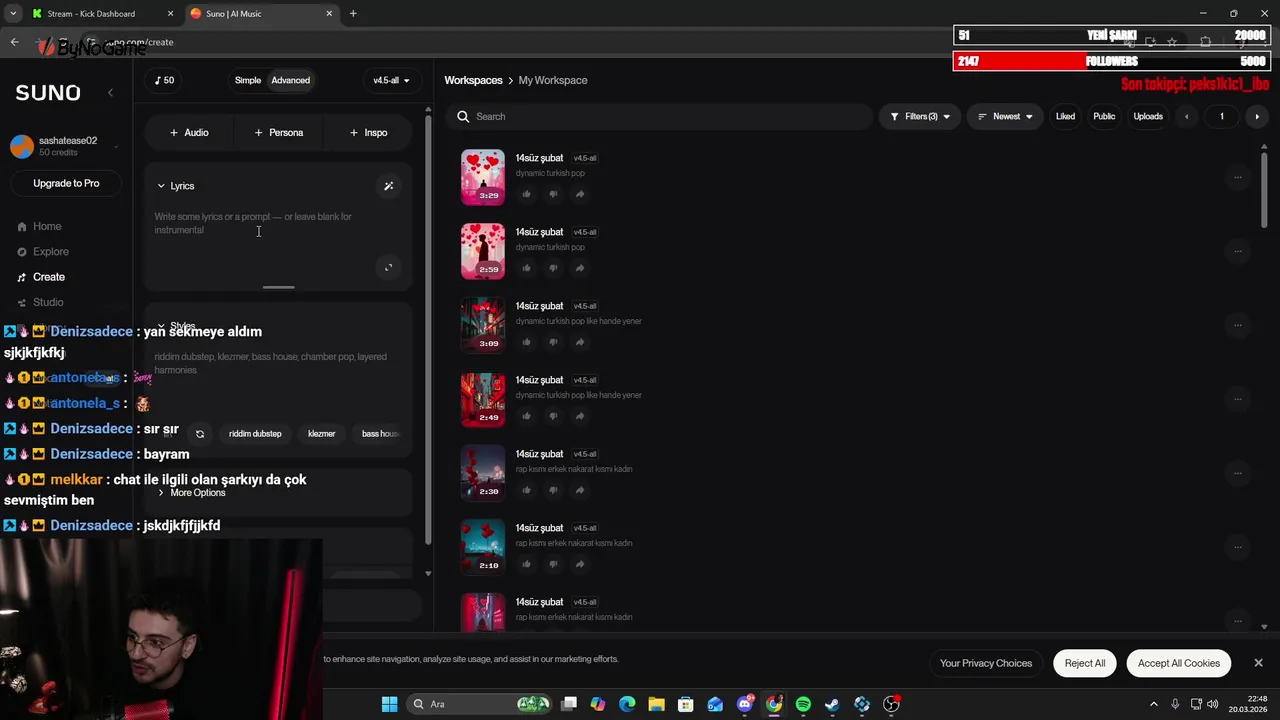Click the lyrics box resize handle bar

click(279, 287)
